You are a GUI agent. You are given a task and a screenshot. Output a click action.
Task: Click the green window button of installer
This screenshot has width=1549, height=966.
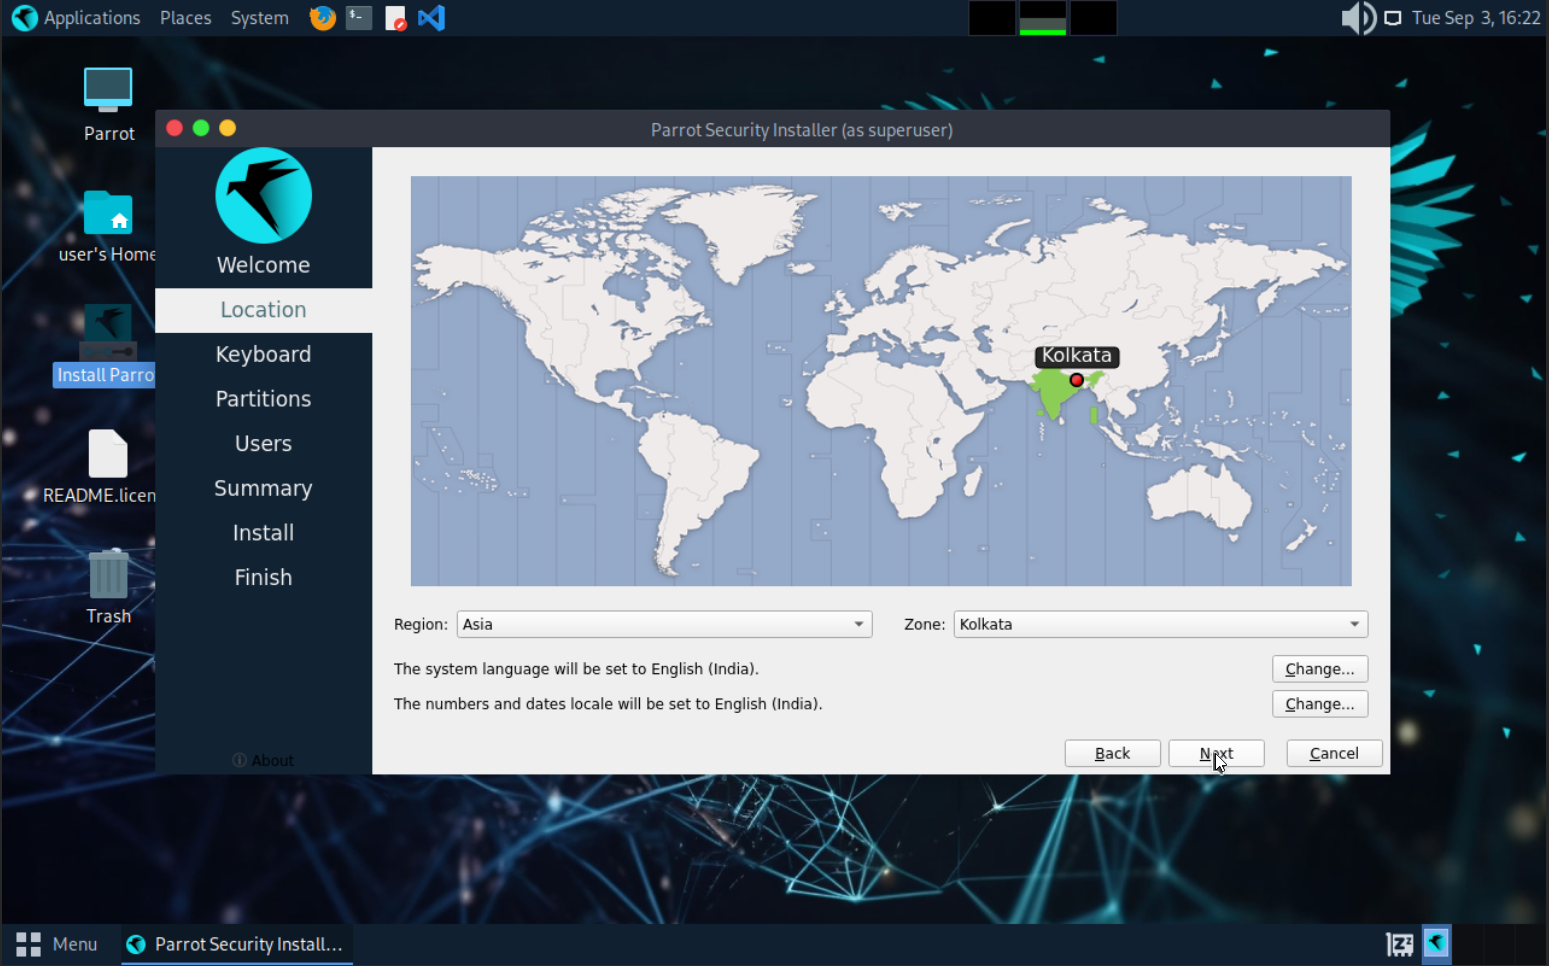[x=201, y=128]
